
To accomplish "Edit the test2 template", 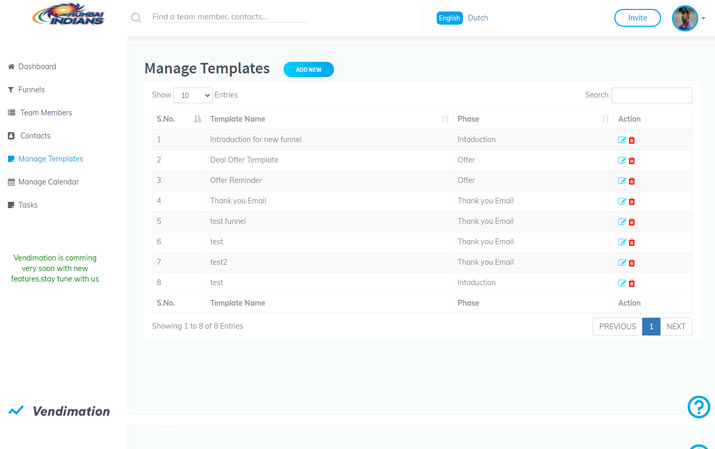I will 622,263.
